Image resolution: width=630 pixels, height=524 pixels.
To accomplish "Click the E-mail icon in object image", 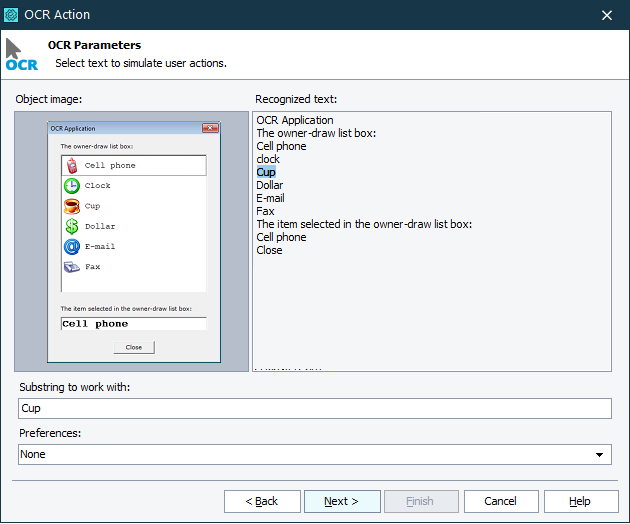I will tap(72, 247).
